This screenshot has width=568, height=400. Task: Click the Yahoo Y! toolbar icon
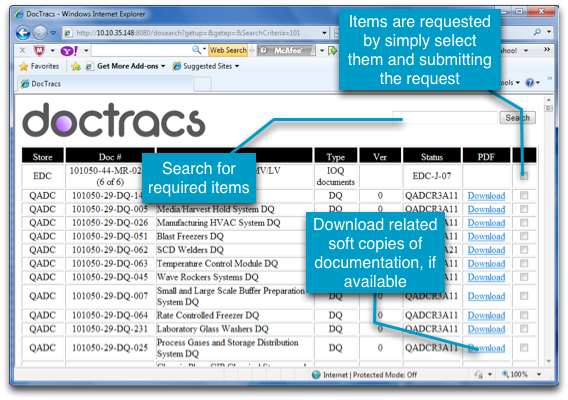coord(69,50)
